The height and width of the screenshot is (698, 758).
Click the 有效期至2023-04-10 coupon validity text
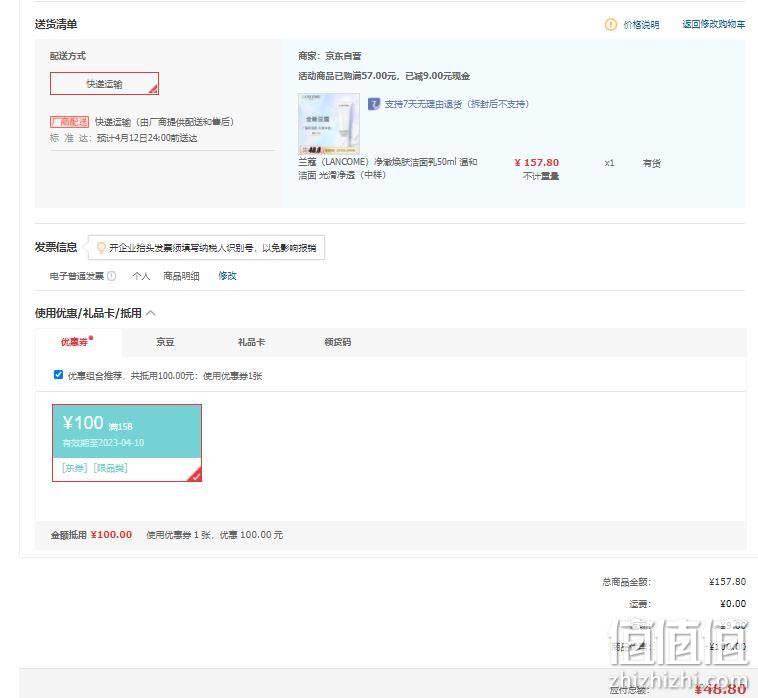click(x=103, y=443)
